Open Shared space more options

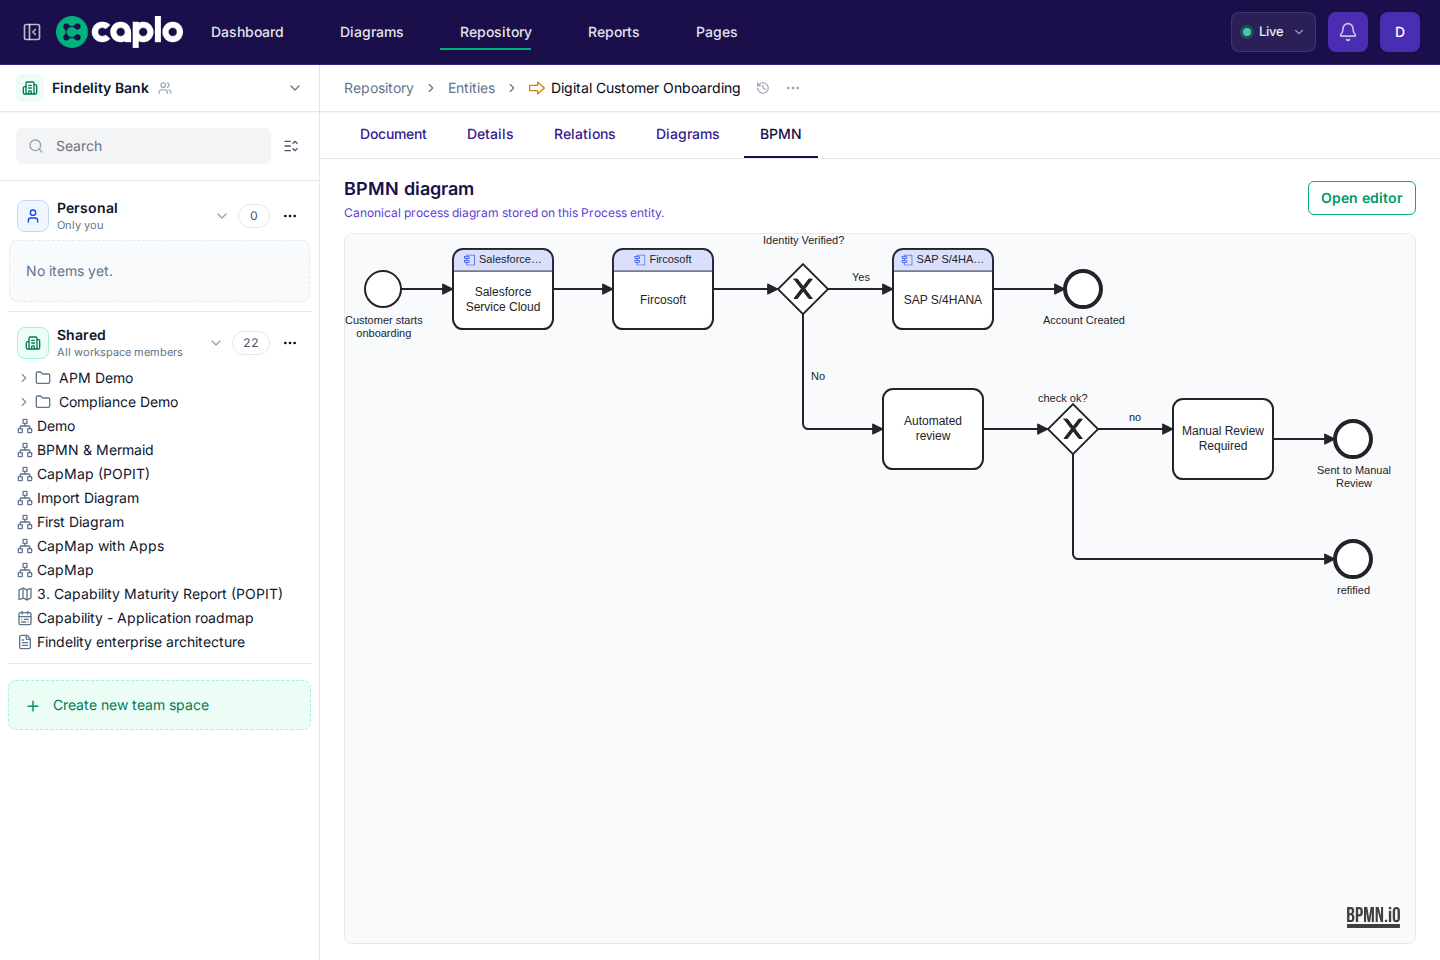(x=290, y=343)
